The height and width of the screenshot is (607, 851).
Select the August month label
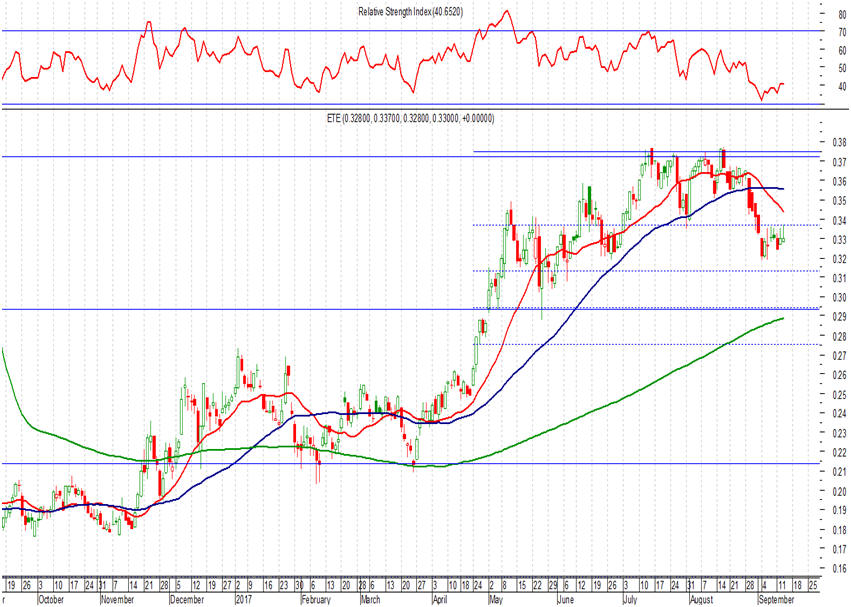701,599
